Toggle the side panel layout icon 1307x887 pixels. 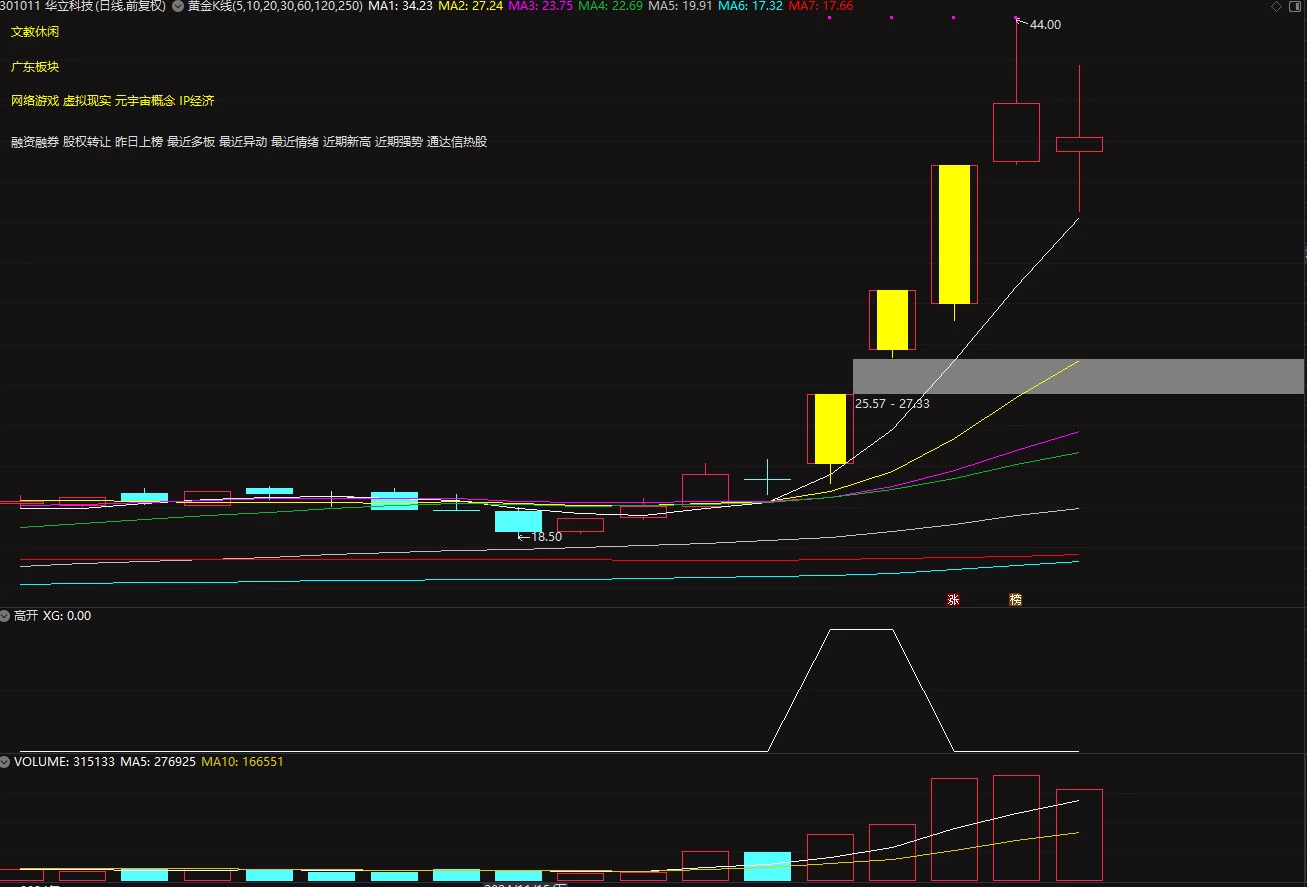[x=1294, y=6]
